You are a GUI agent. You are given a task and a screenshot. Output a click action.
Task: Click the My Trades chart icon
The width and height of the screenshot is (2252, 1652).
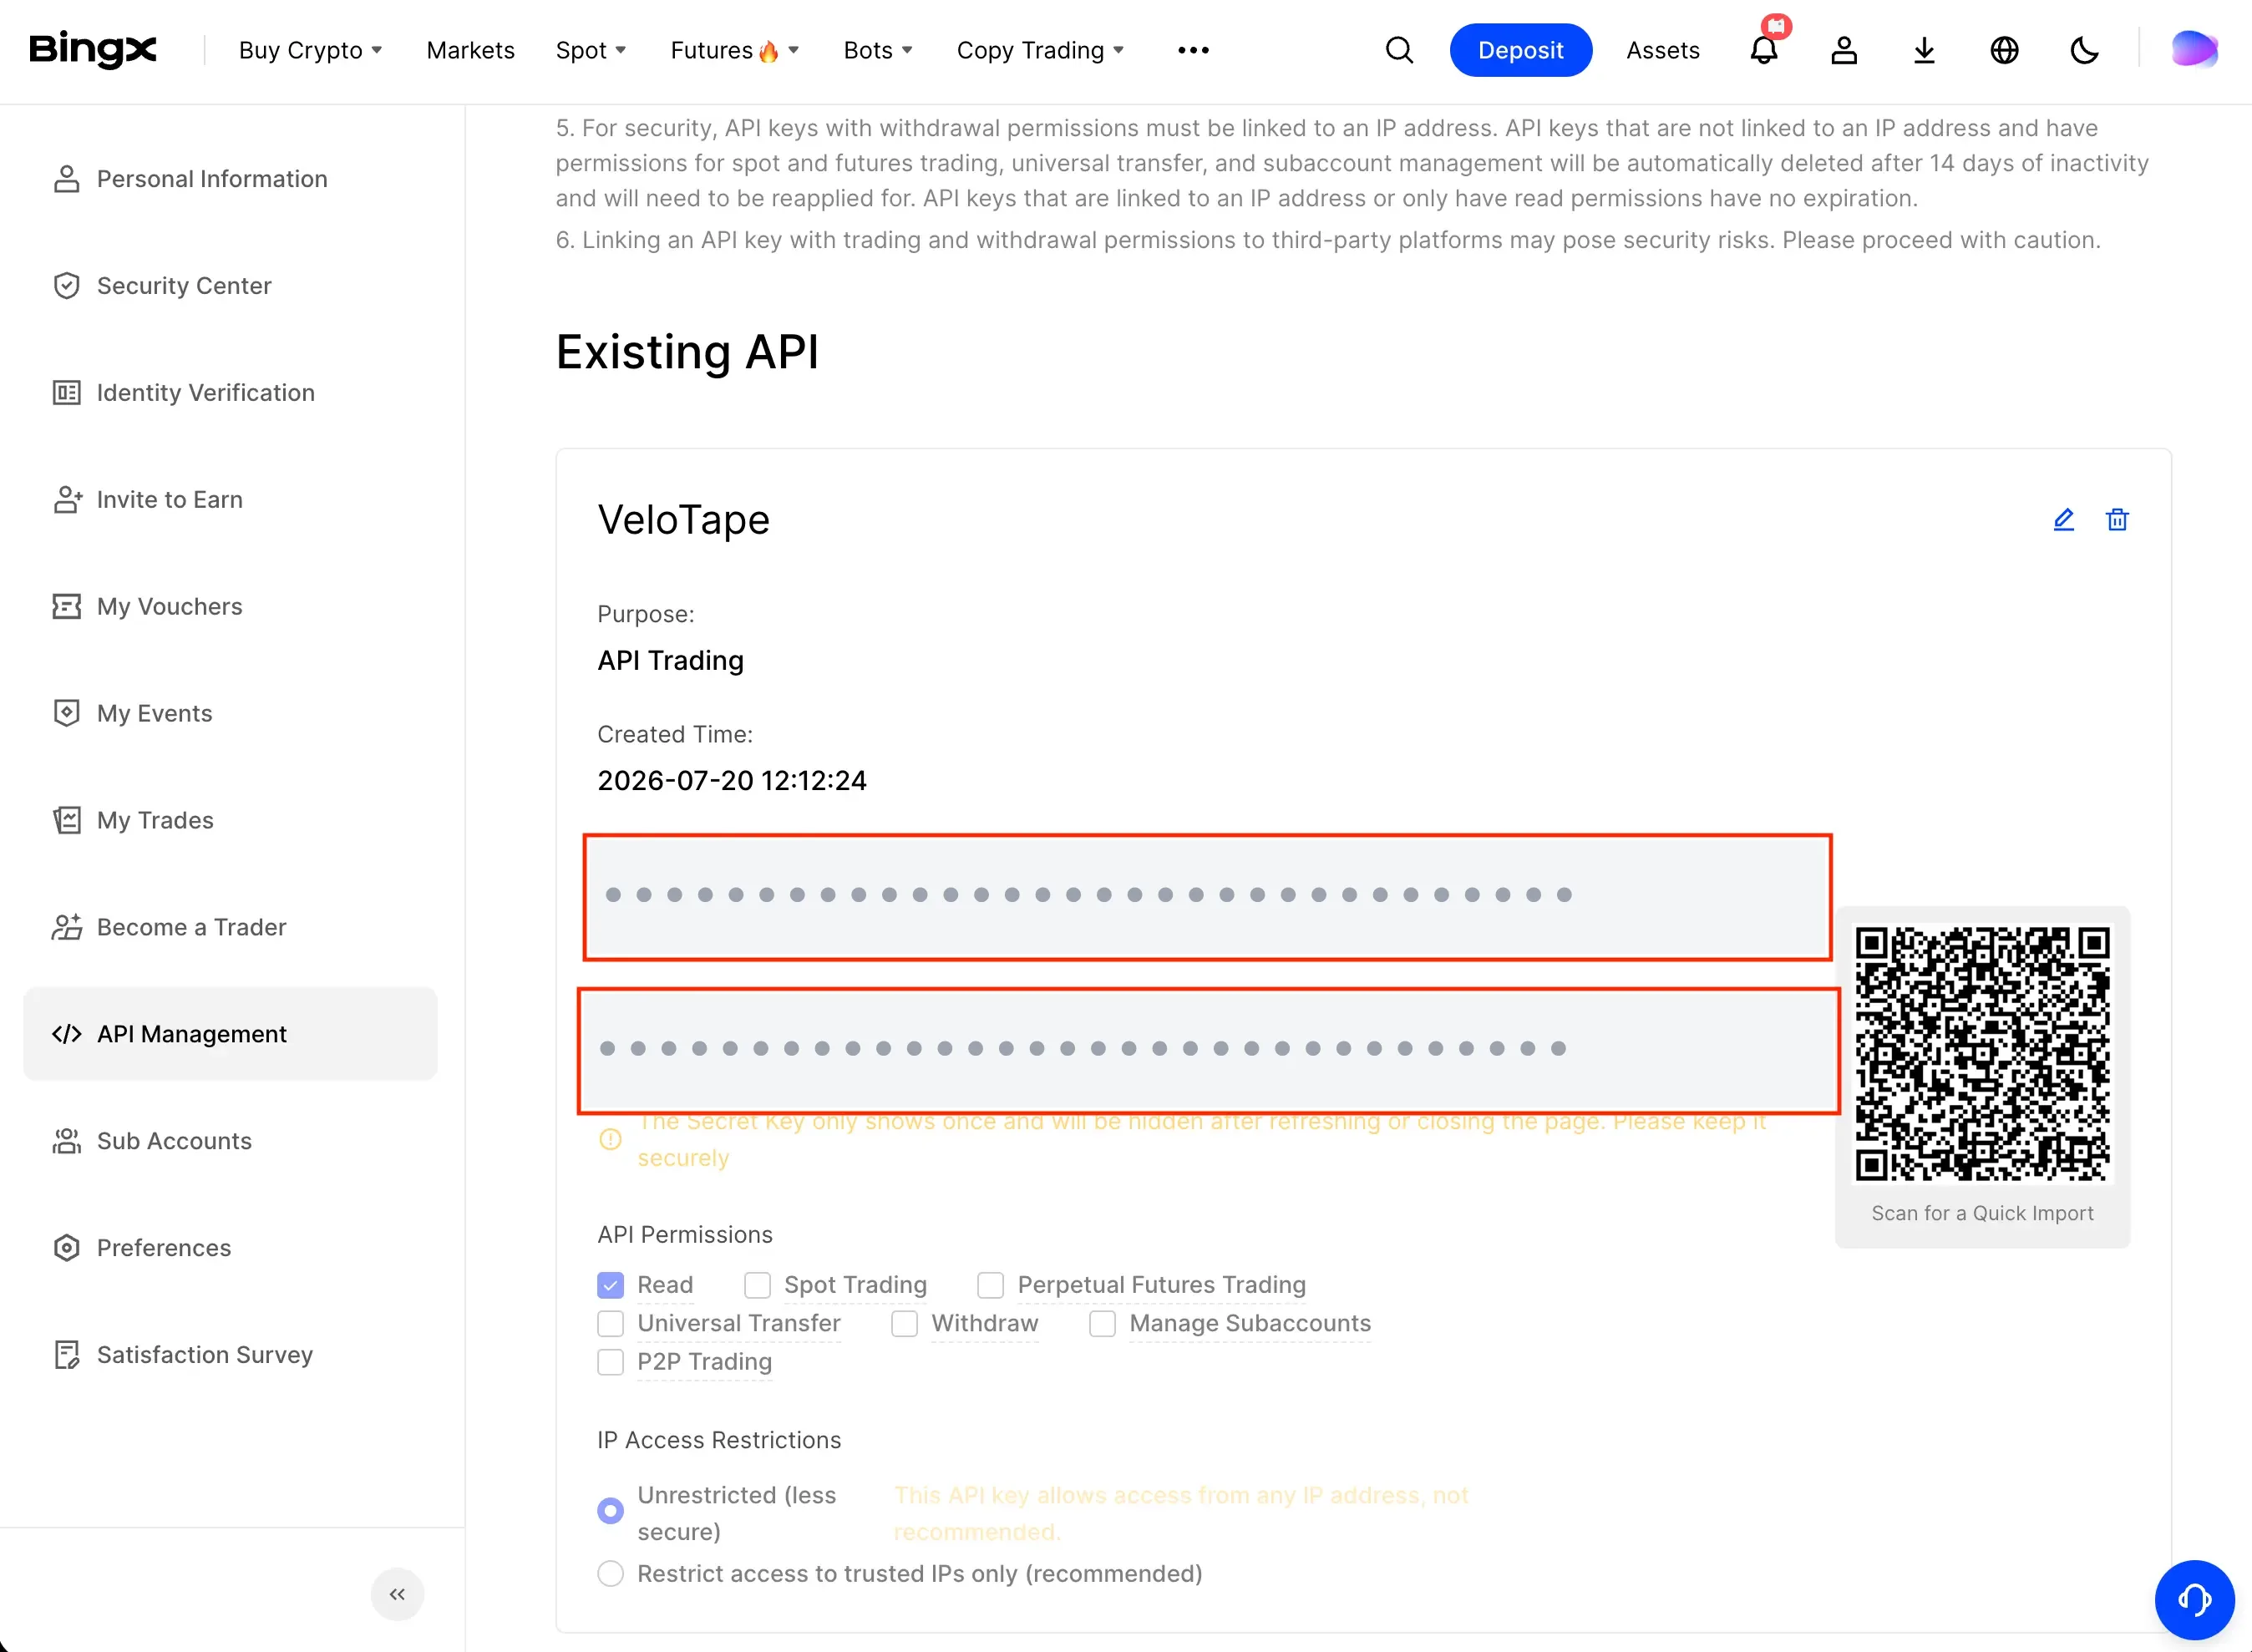66,821
